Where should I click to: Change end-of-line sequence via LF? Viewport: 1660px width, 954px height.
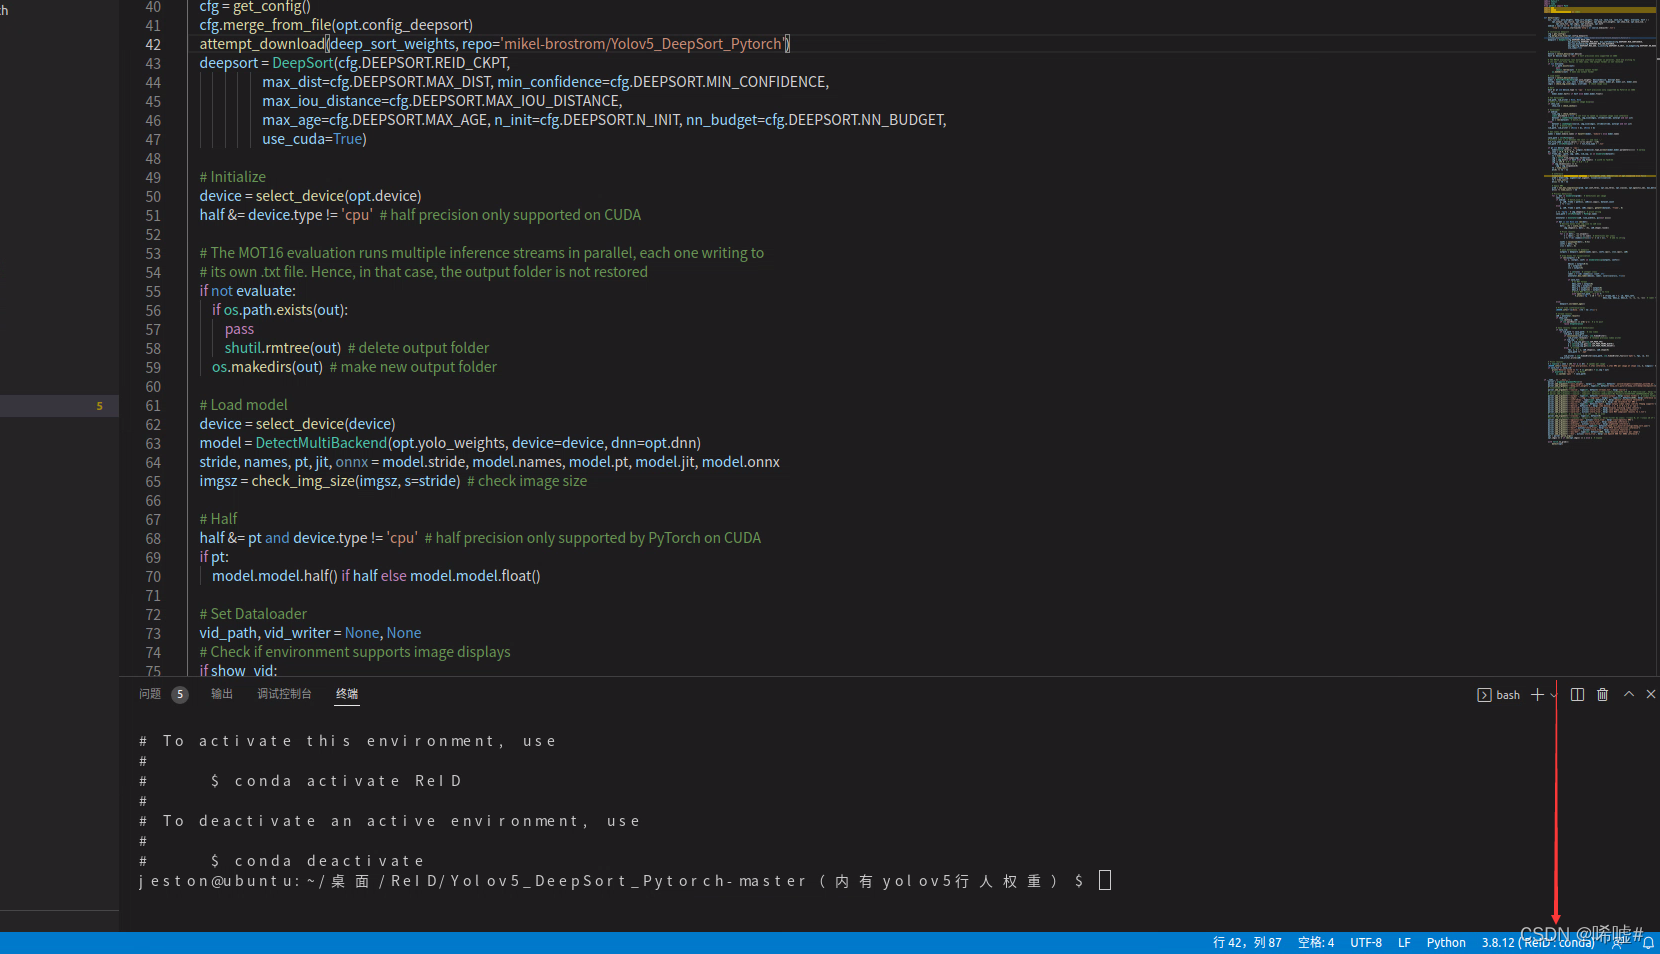pyautogui.click(x=1404, y=943)
